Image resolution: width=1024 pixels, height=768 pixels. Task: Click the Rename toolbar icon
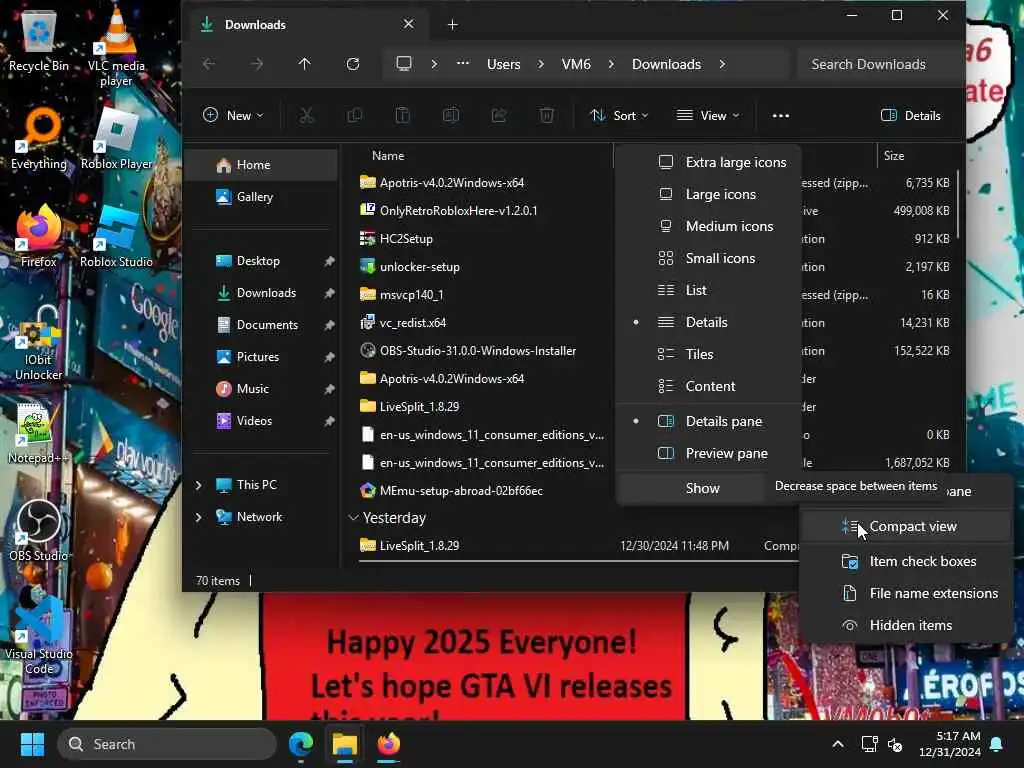pyautogui.click(x=451, y=116)
